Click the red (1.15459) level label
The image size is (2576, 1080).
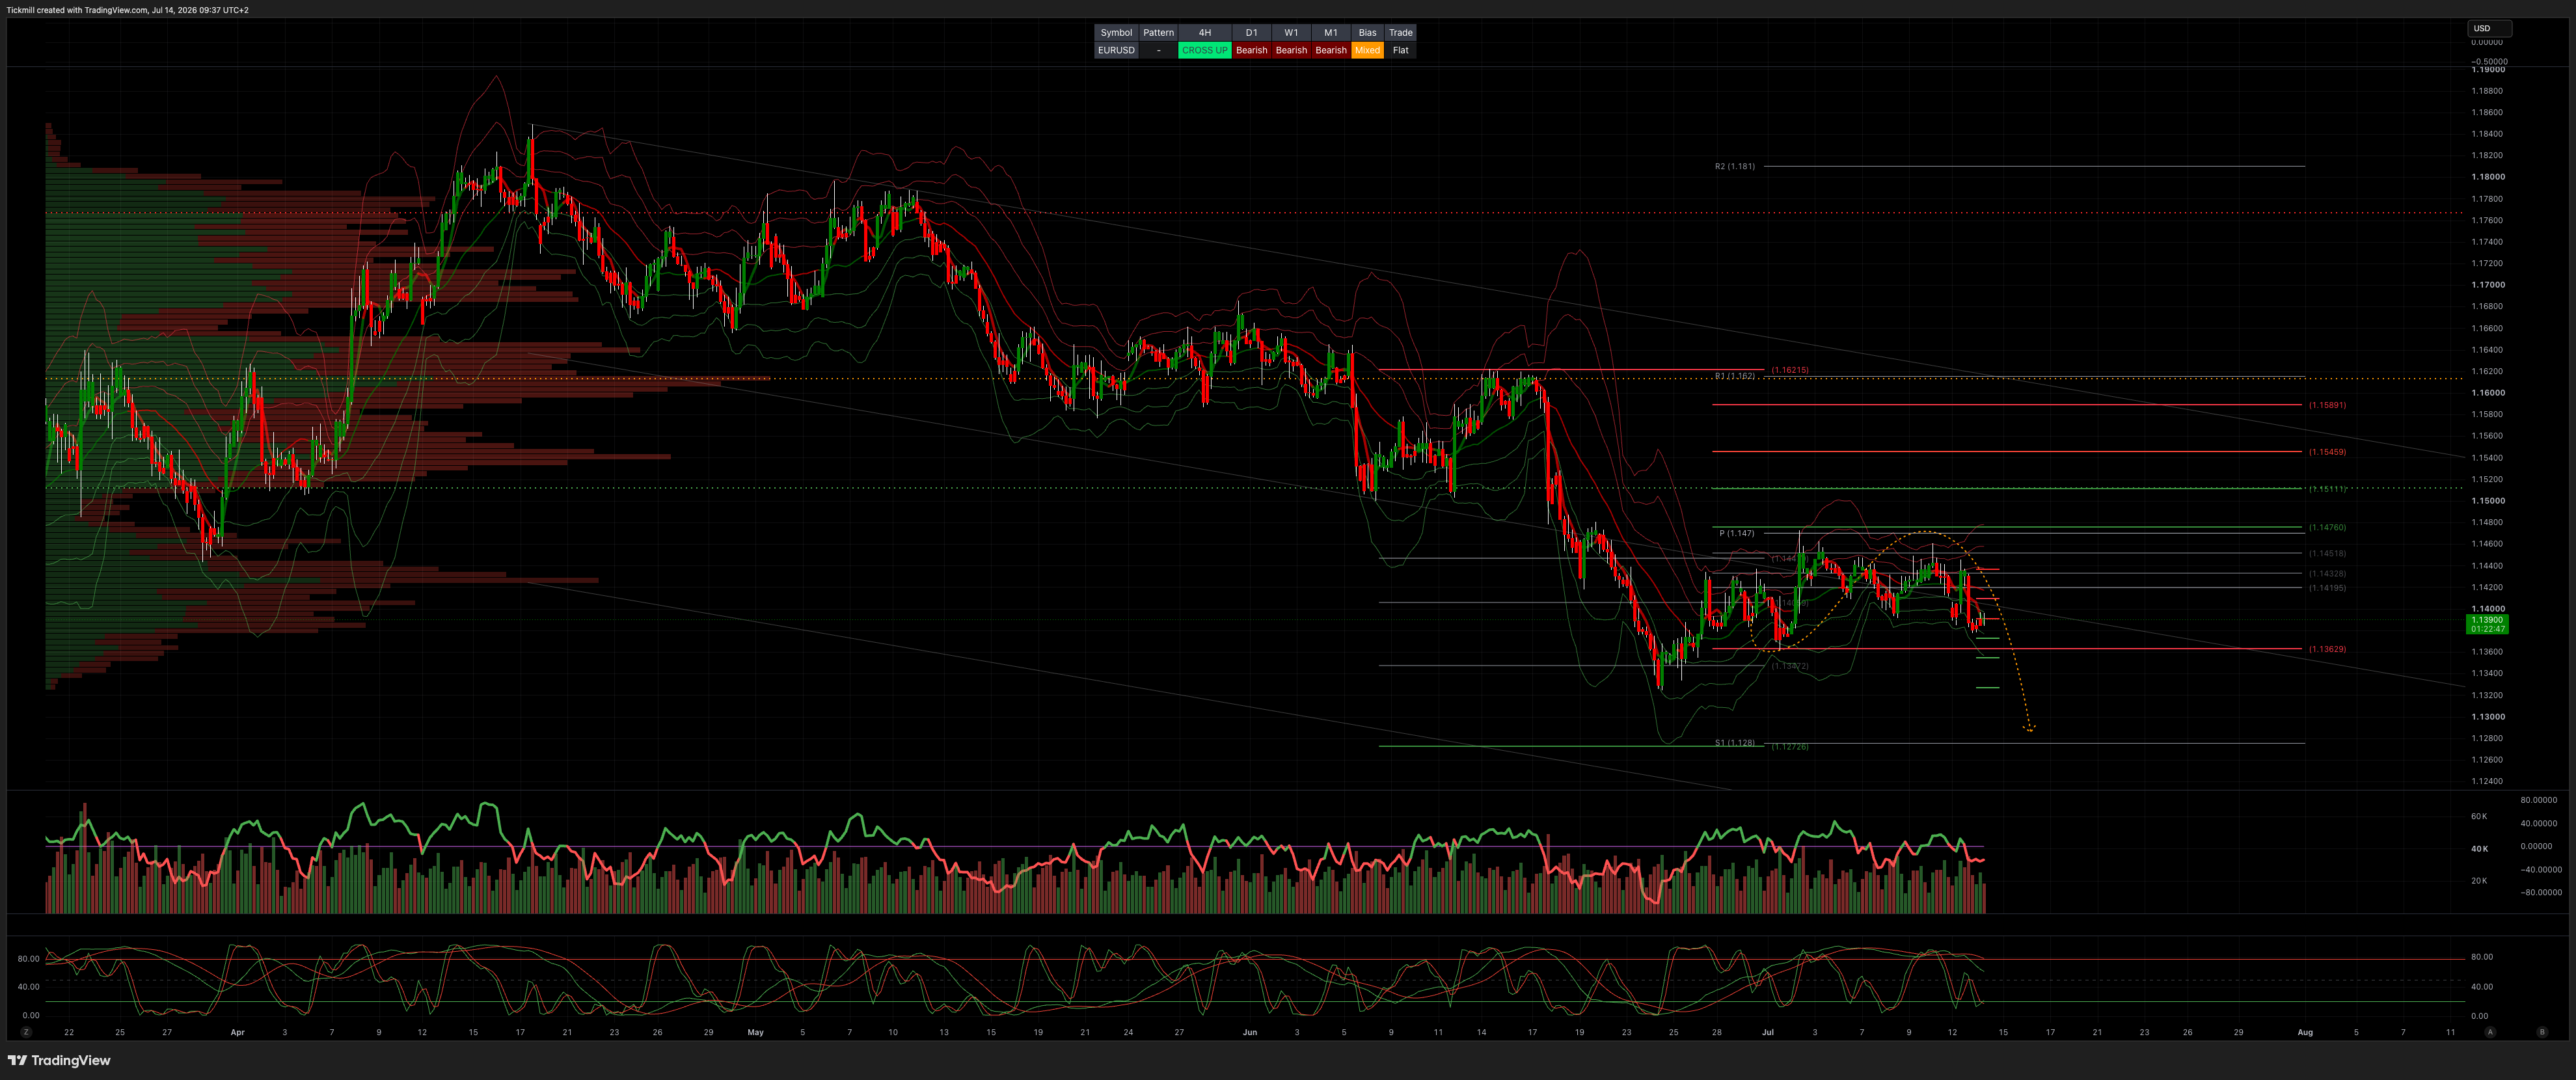(x=2327, y=452)
